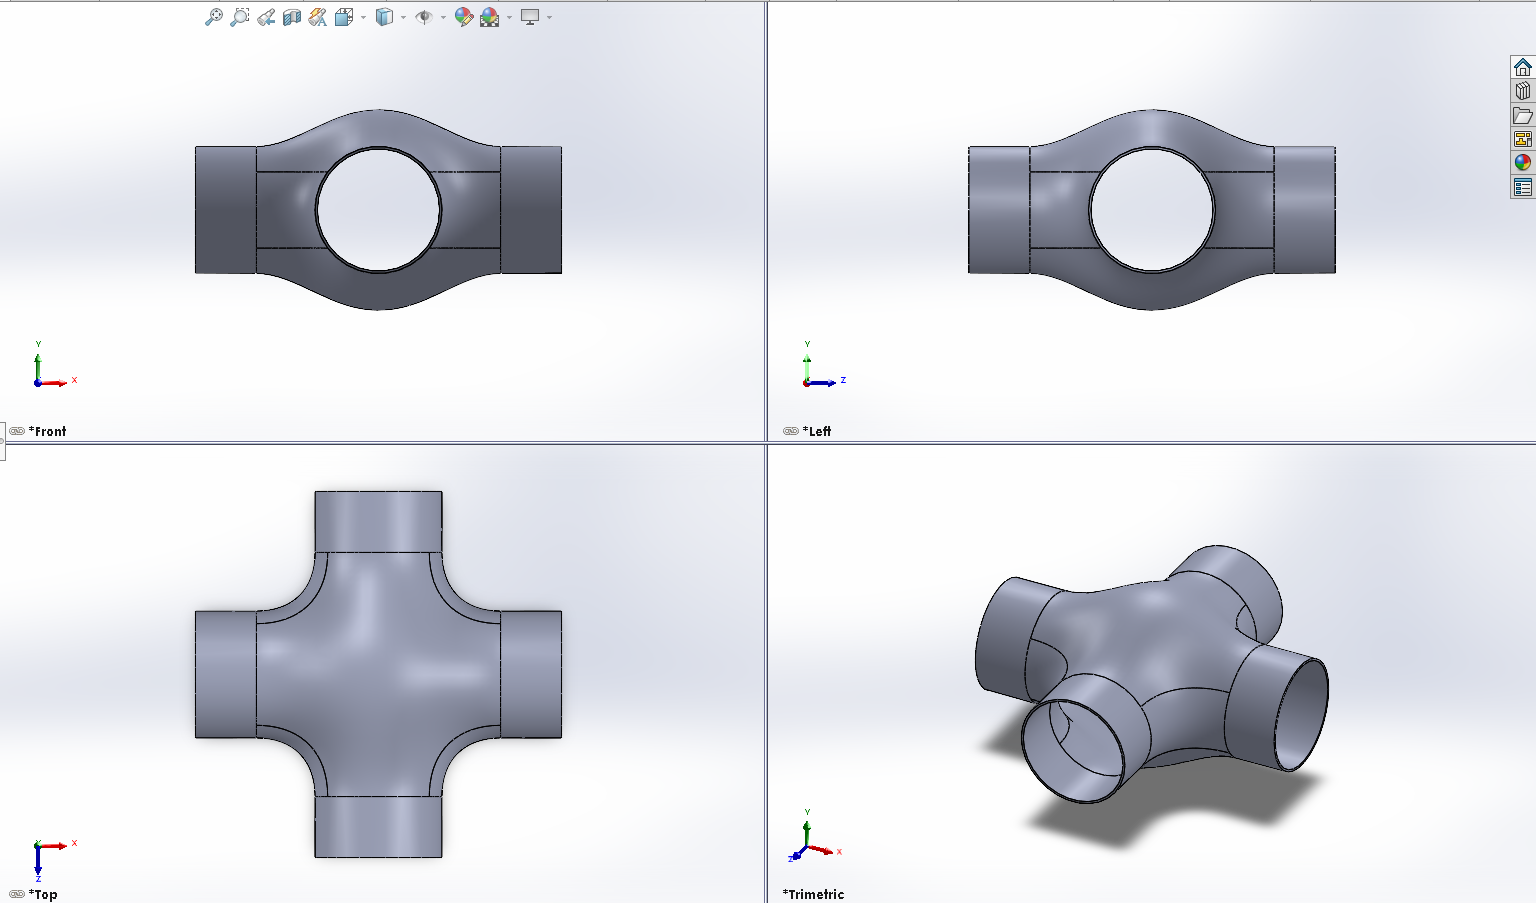Click the Front viewport coordinate triad

tap(54, 365)
